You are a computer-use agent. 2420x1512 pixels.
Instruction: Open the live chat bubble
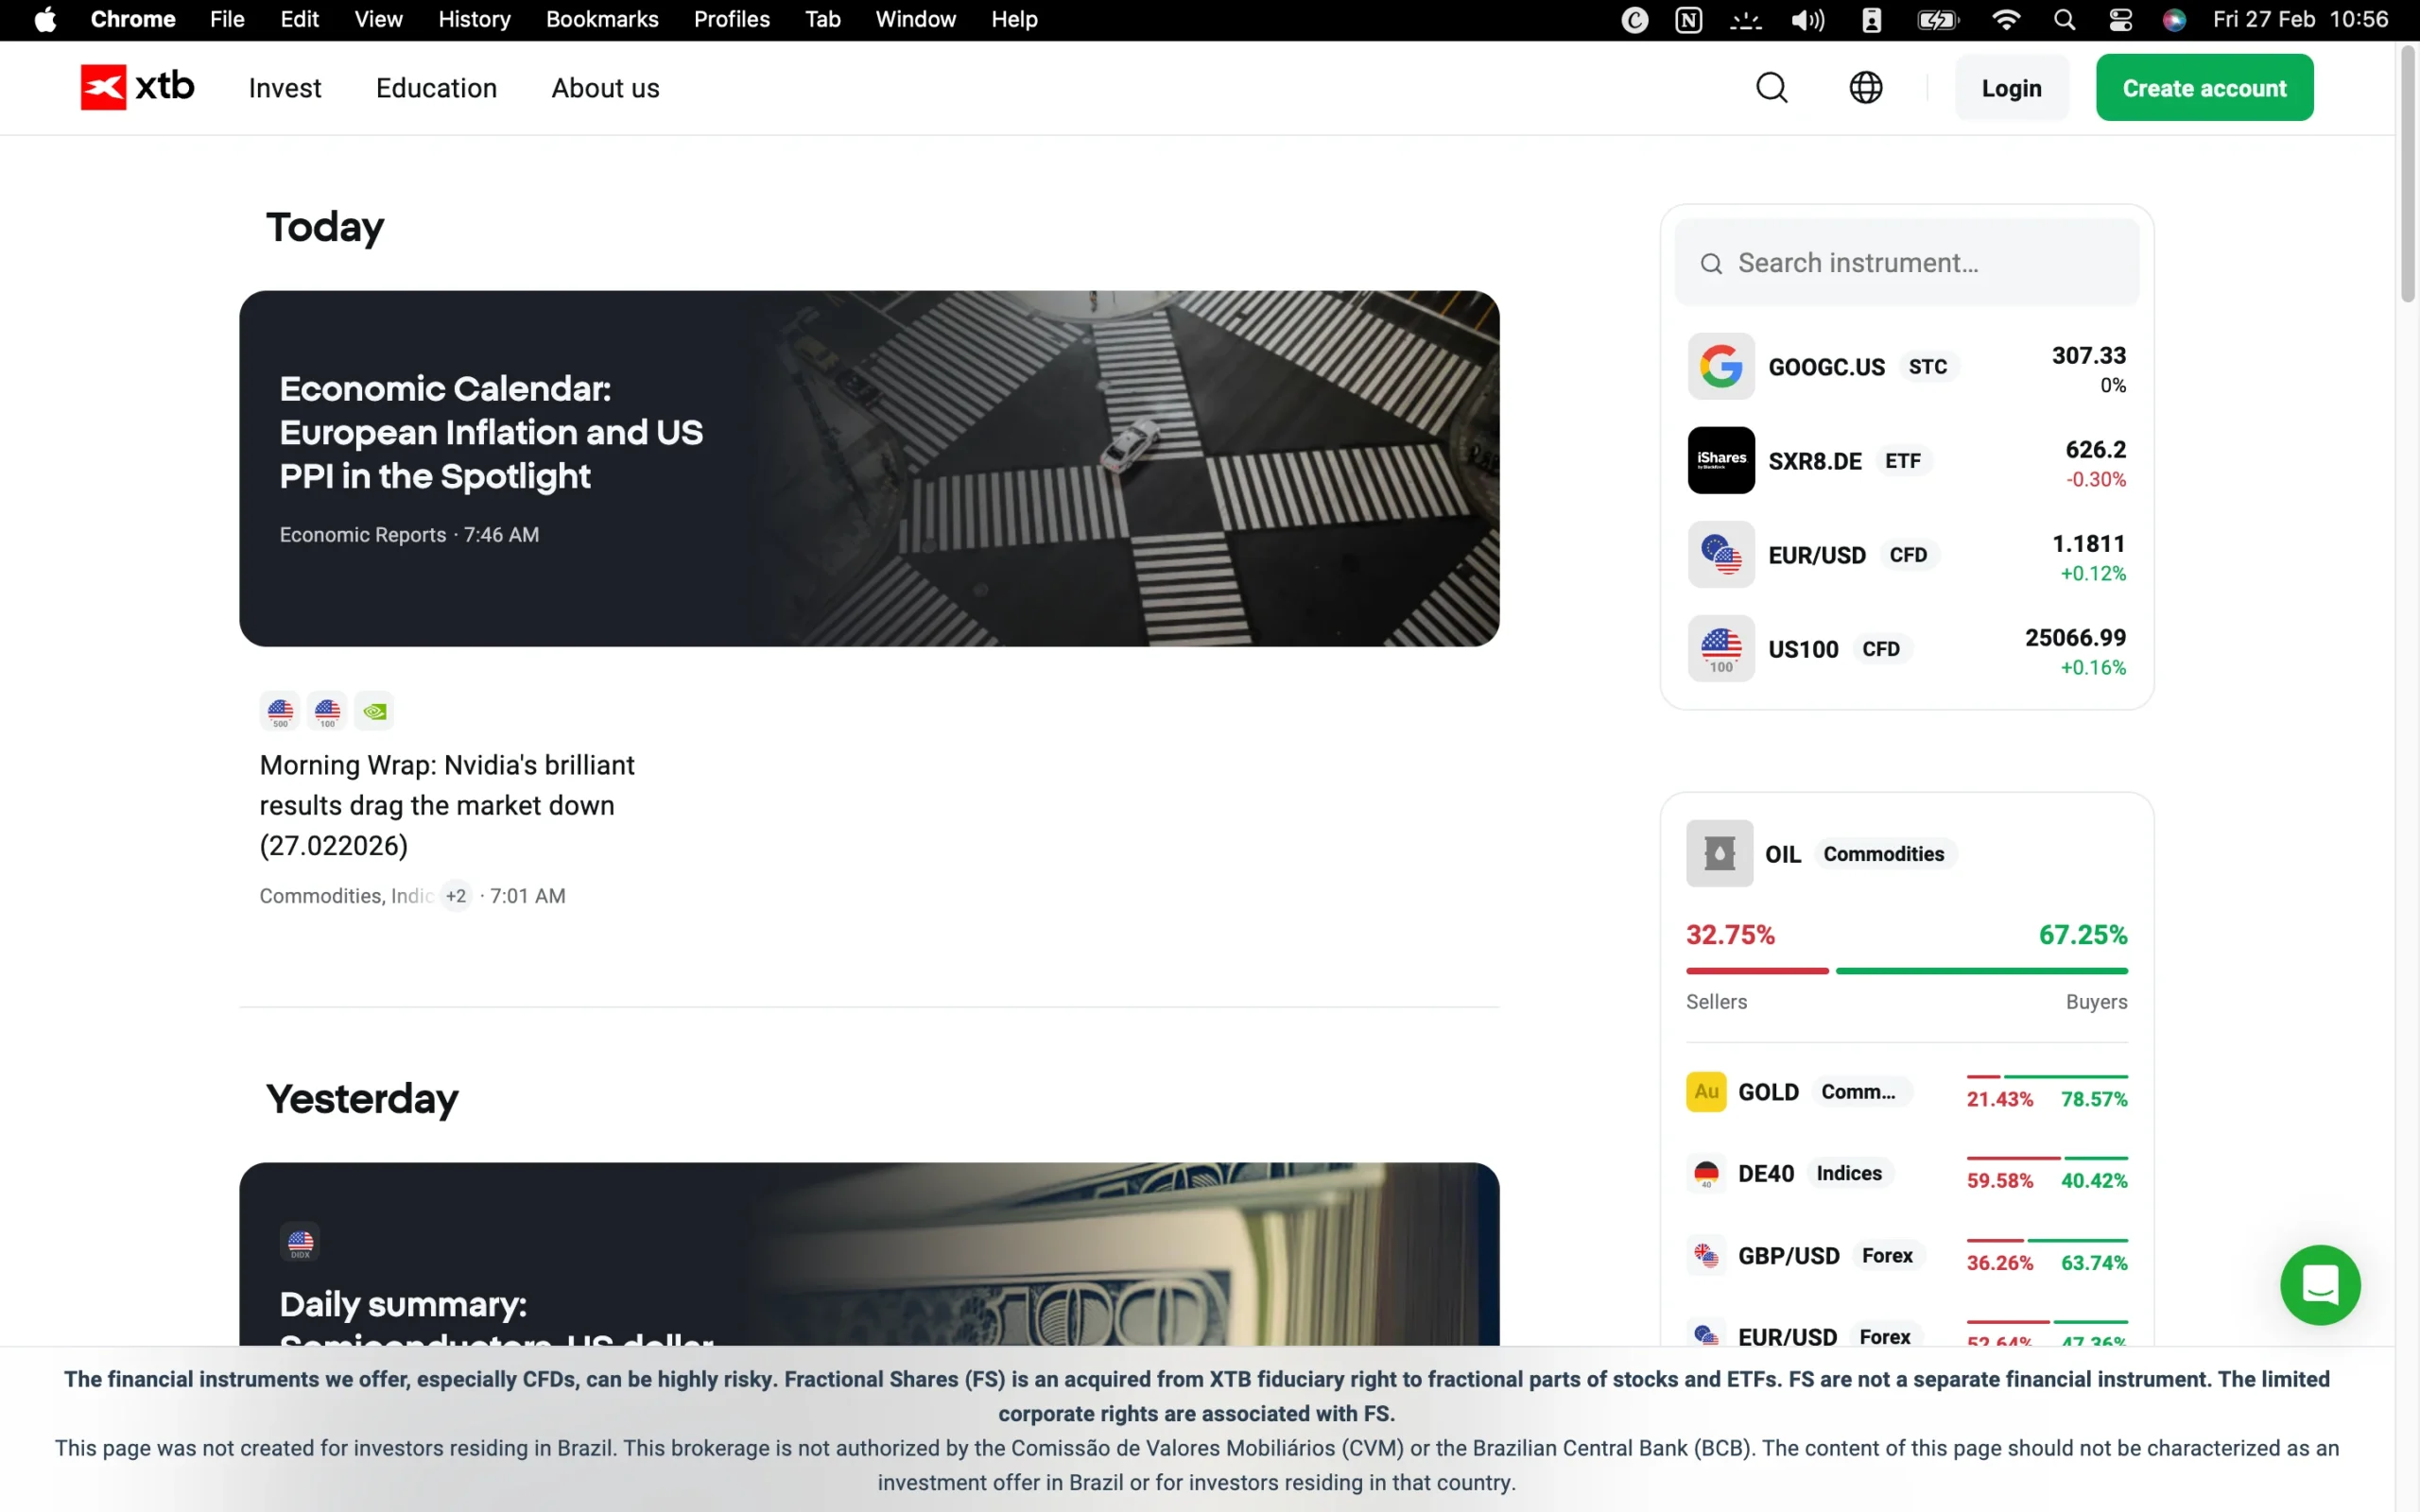coord(2319,1285)
